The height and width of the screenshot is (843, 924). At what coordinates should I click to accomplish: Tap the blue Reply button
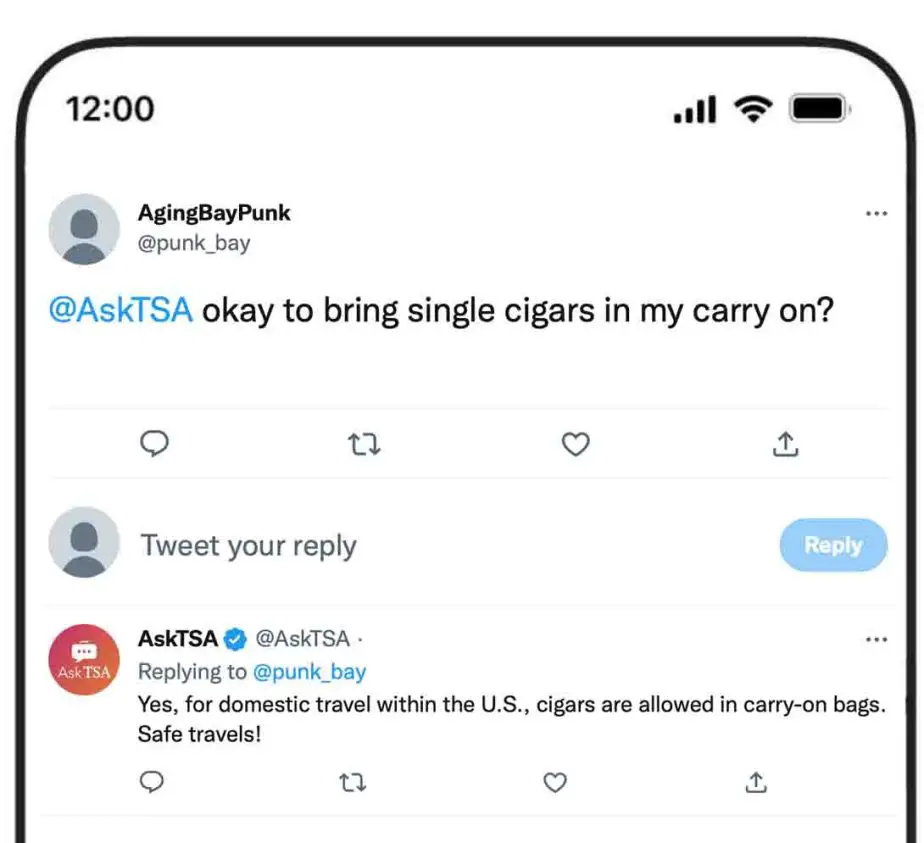pyautogui.click(x=833, y=545)
